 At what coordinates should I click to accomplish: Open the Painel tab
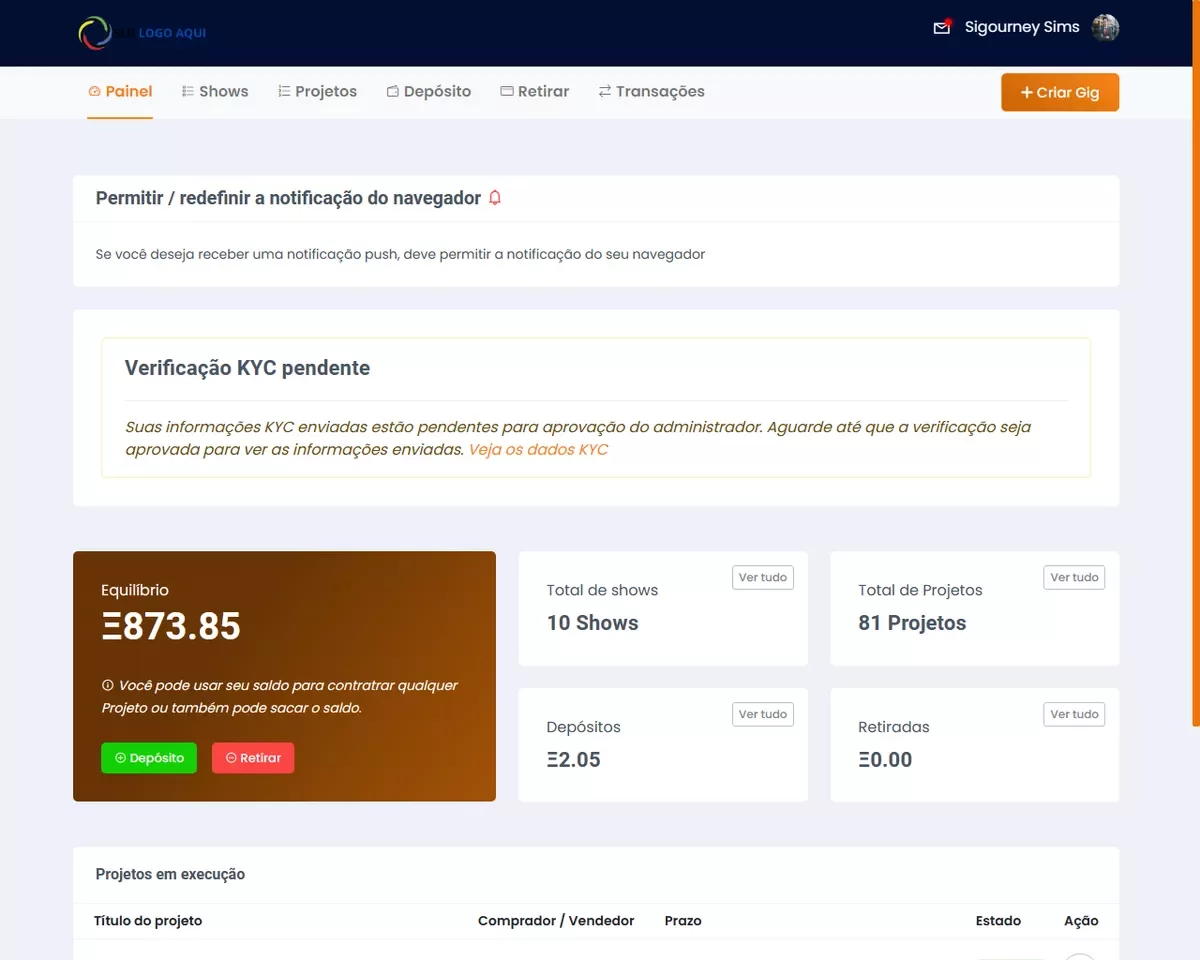pyautogui.click(x=120, y=92)
